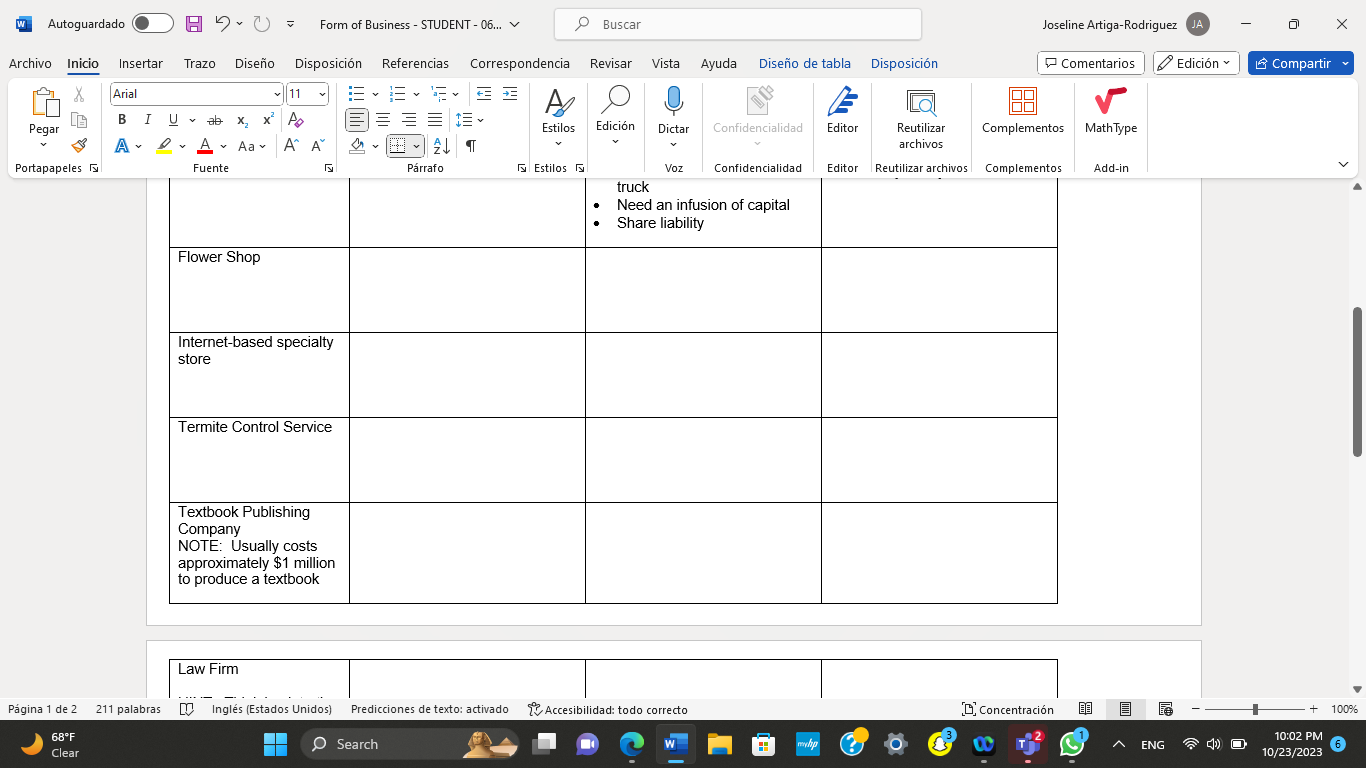Click the Edición mode button
This screenshot has width=1366, height=768.
point(1196,63)
